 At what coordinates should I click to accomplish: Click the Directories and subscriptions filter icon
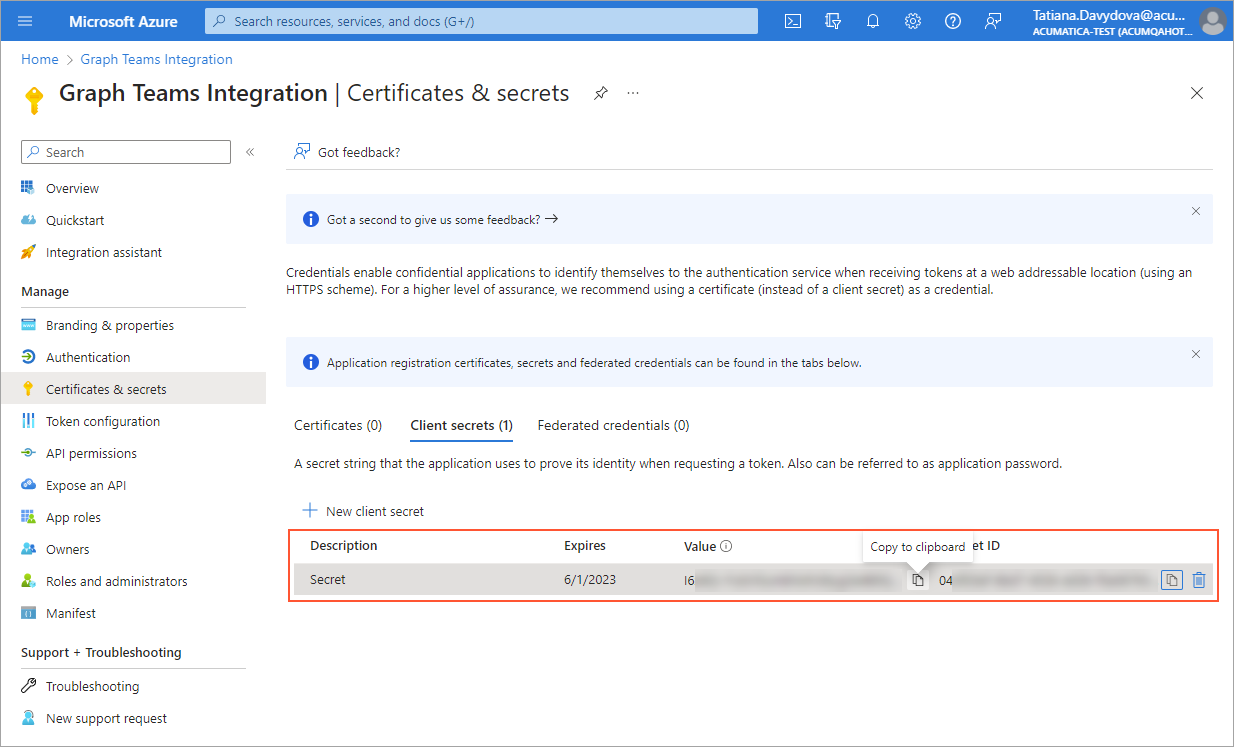(833, 21)
